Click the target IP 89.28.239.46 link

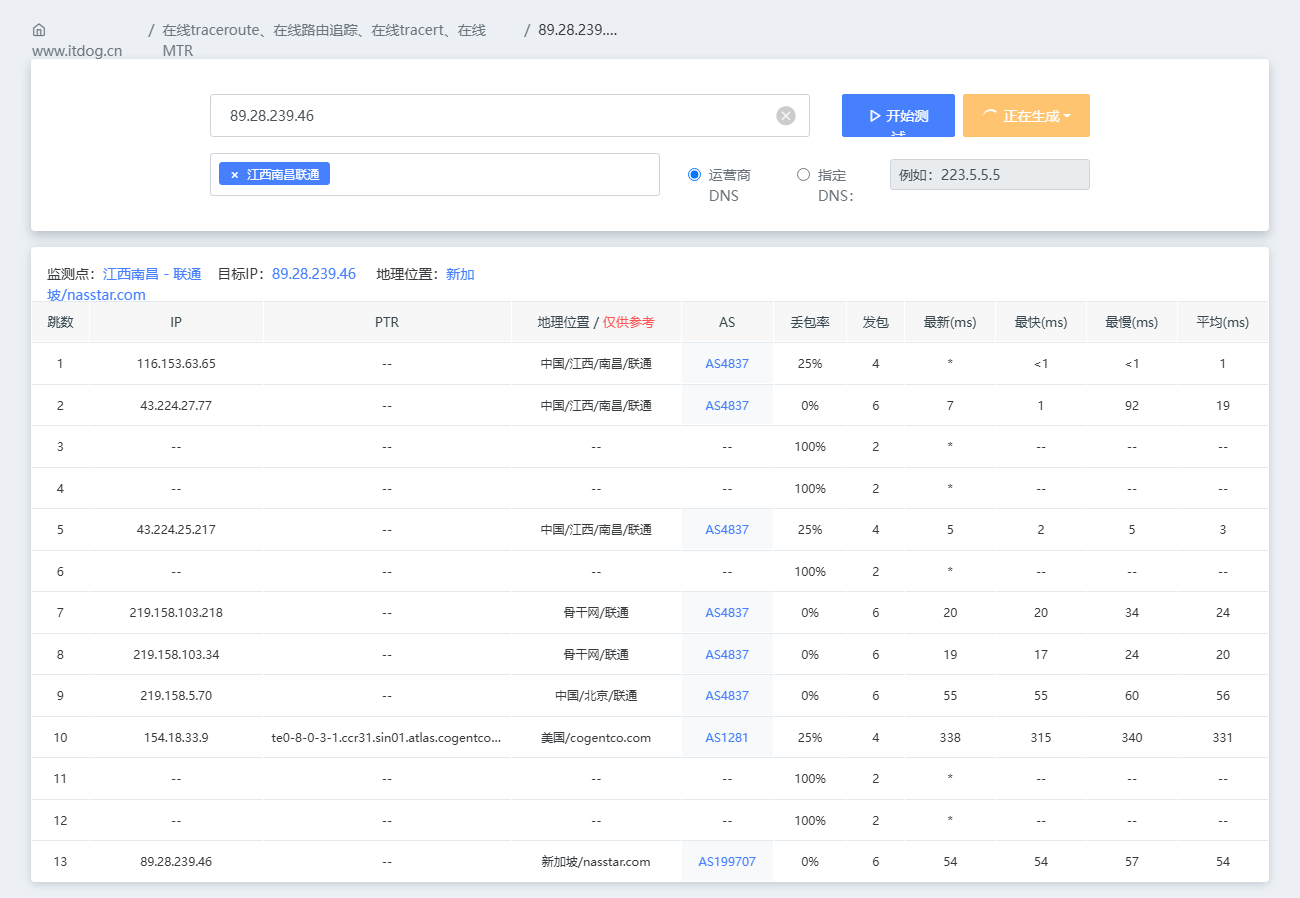pos(314,274)
